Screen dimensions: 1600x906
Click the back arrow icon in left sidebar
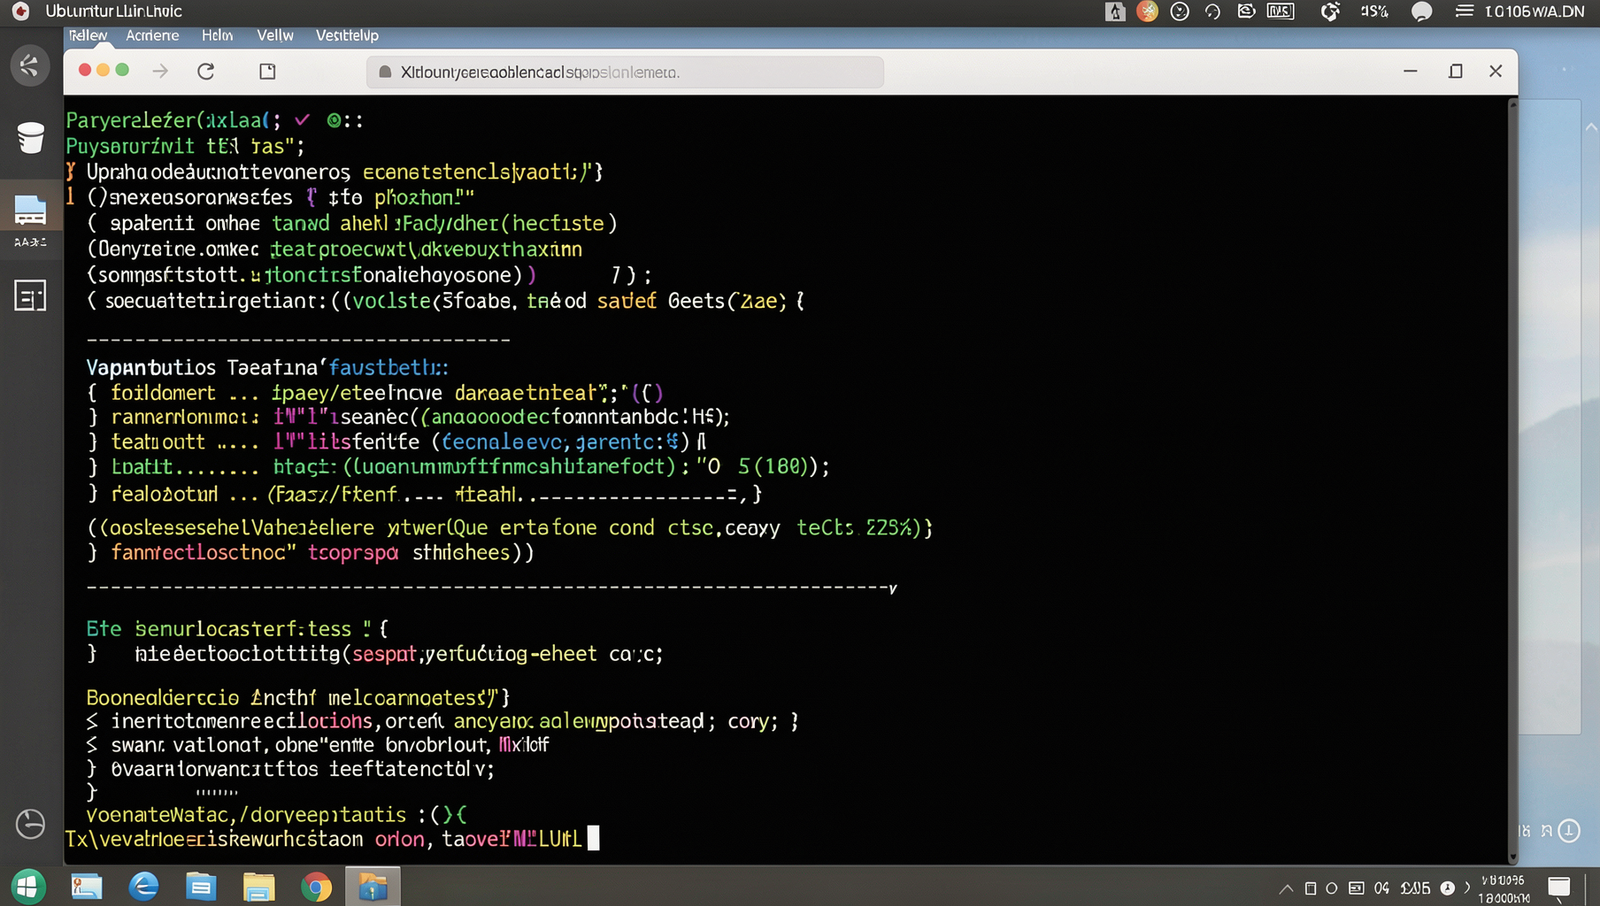click(x=30, y=66)
